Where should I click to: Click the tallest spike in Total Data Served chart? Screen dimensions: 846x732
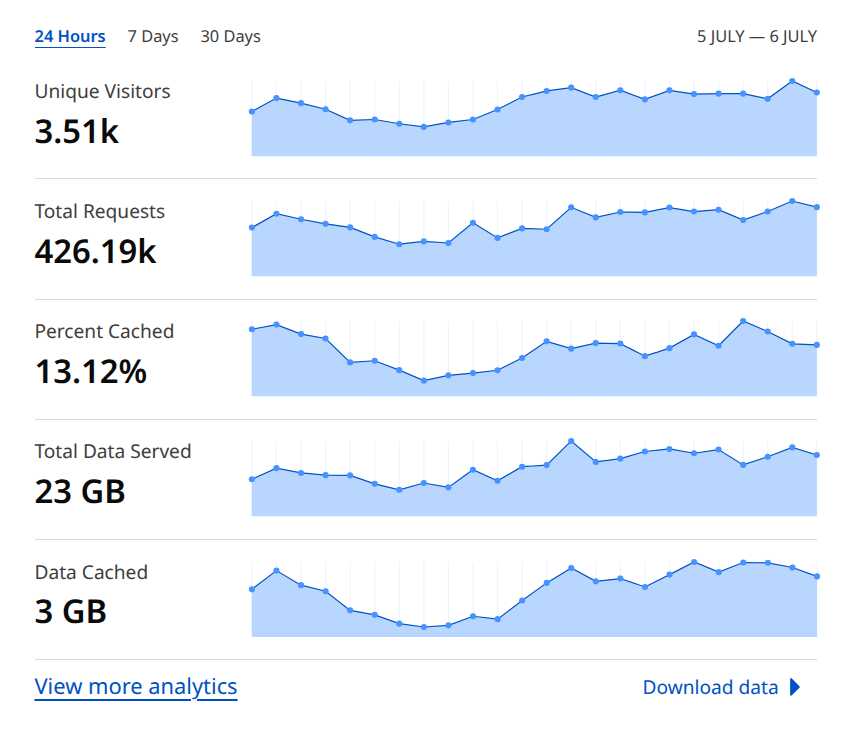[571, 441]
